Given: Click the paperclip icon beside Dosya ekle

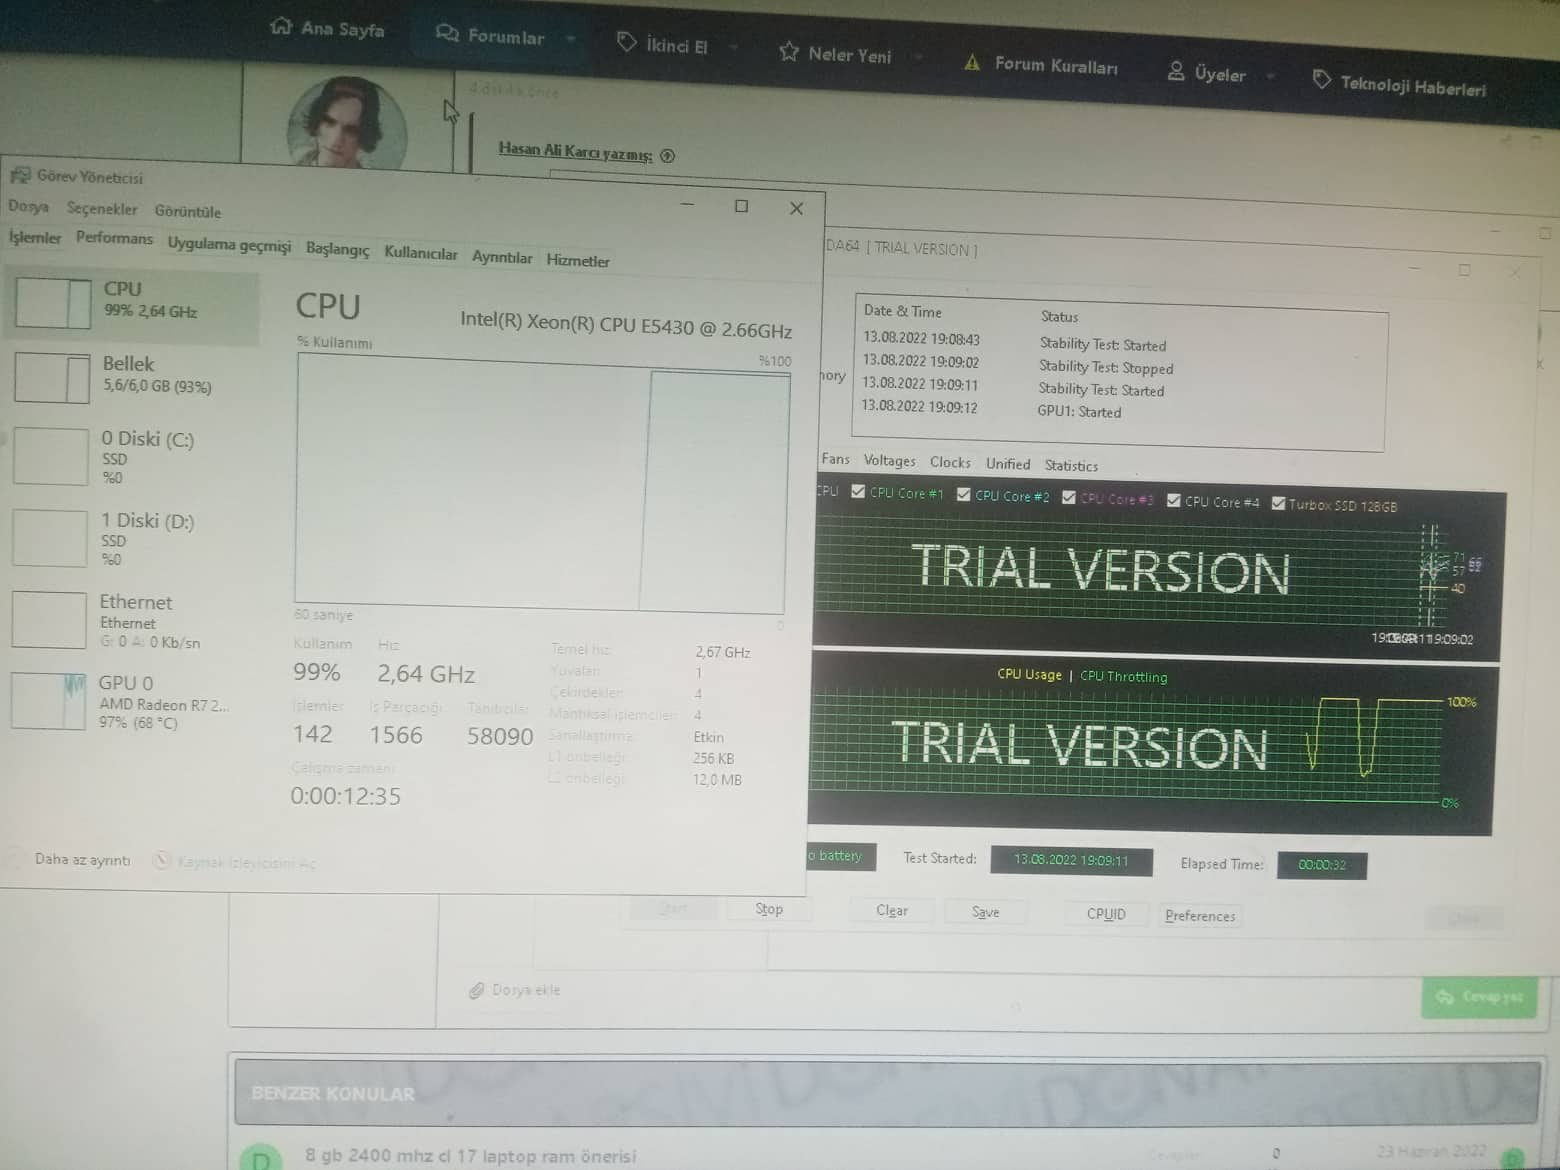Looking at the screenshot, I should [x=477, y=990].
